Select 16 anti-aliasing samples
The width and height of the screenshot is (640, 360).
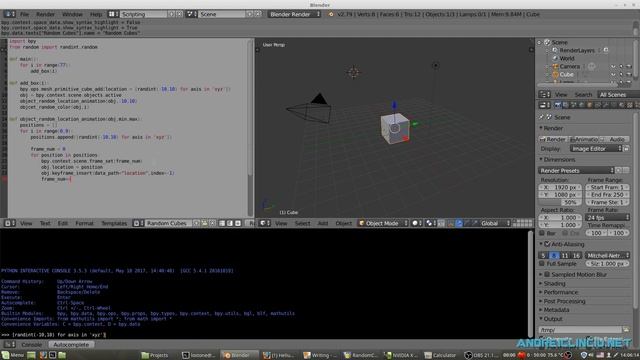point(576,256)
